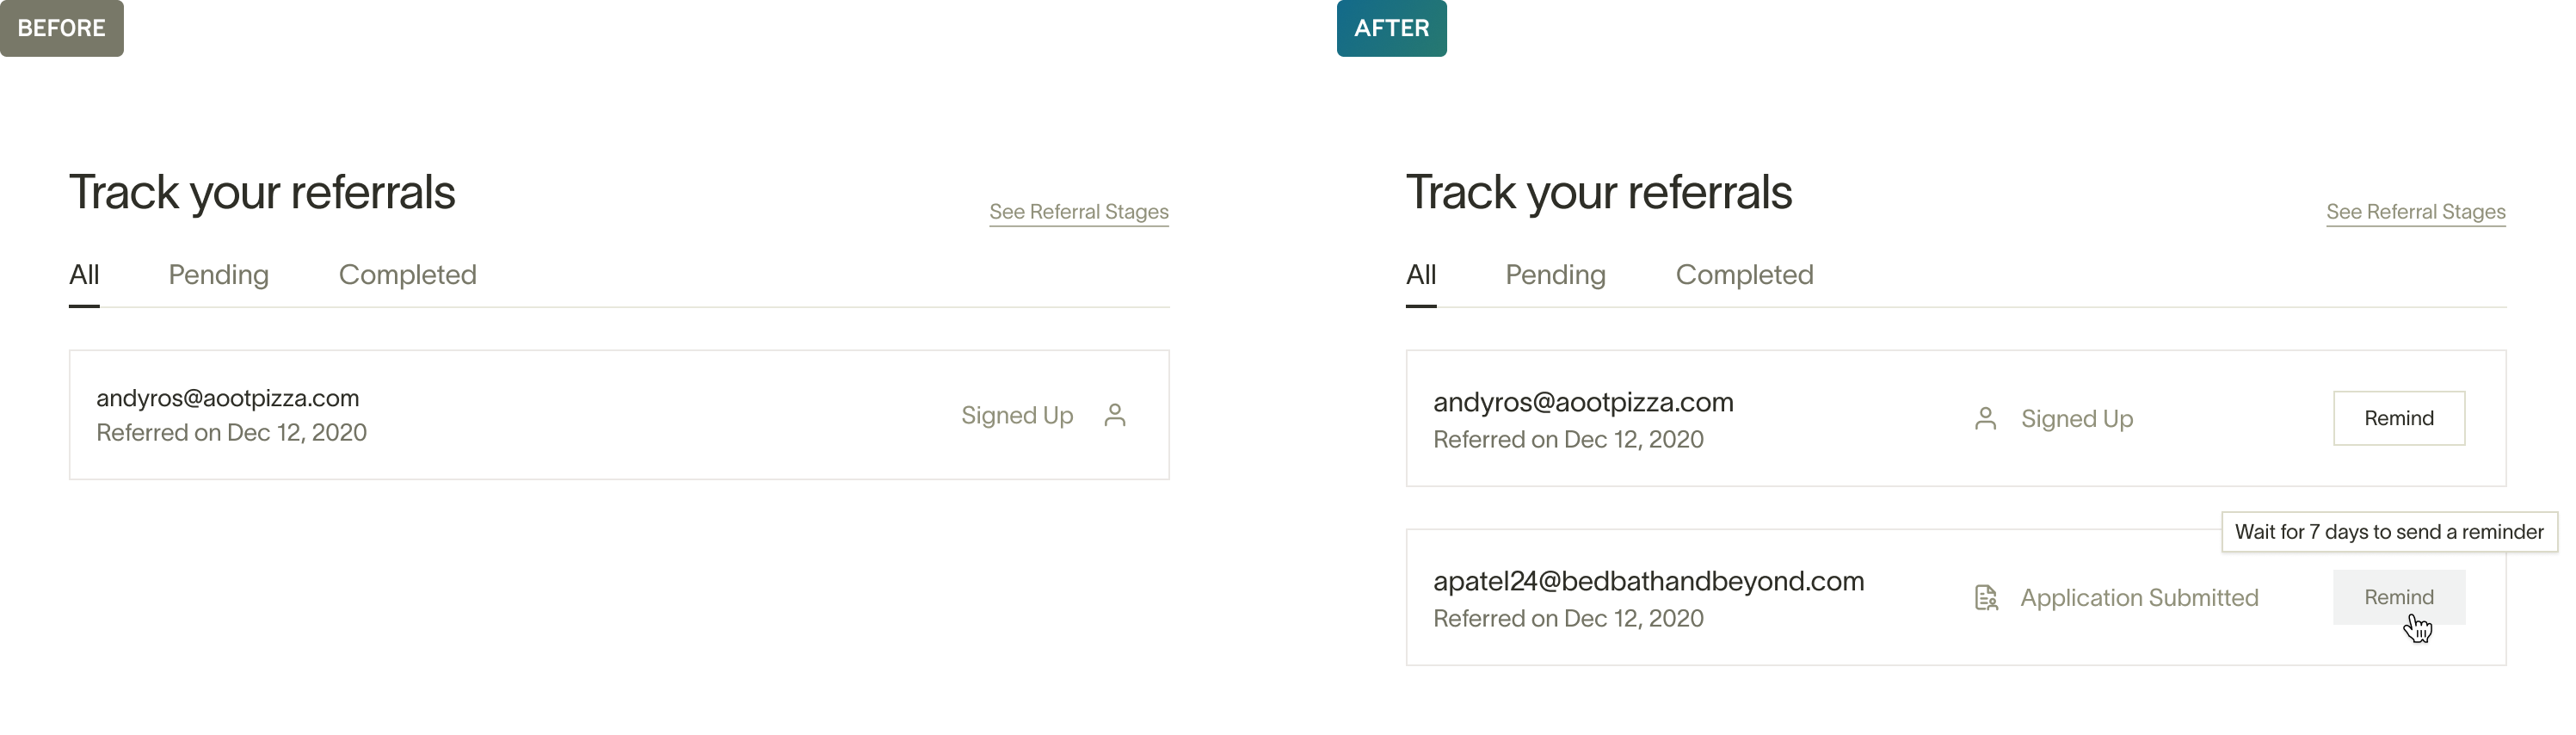Image resolution: width=2576 pixels, height=735 pixels.
Task: Switch to Pending tab in the BEFORE panel
Action: click(218, 275)
